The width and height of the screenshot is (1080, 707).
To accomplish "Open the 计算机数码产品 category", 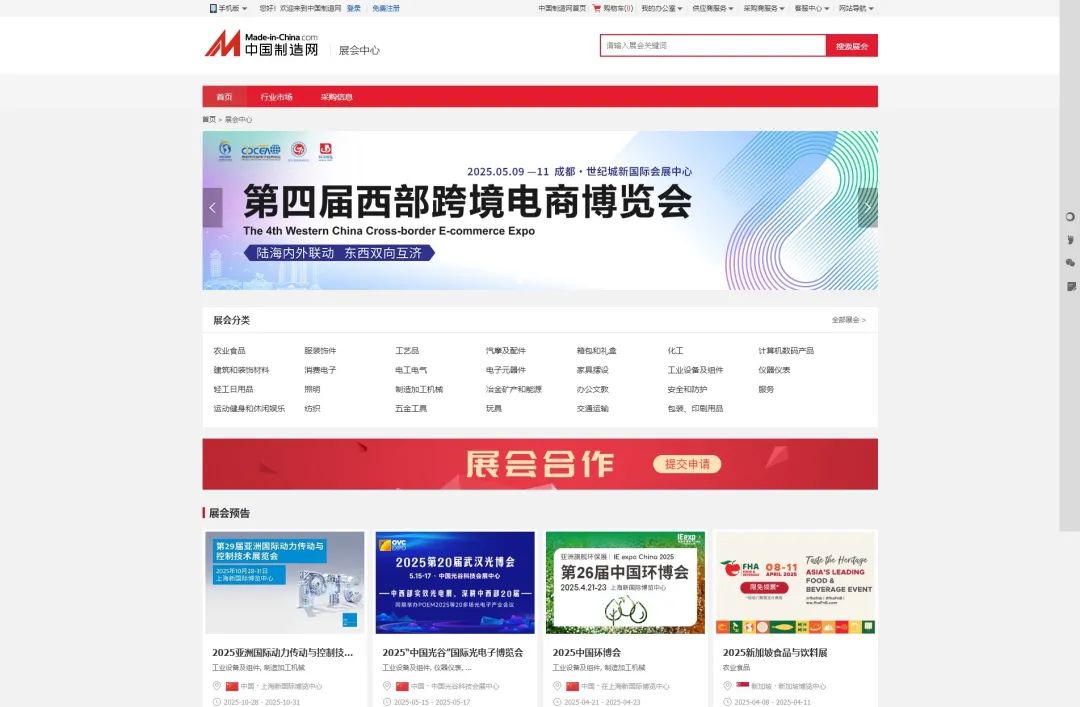I will click(x=786, y=351).
